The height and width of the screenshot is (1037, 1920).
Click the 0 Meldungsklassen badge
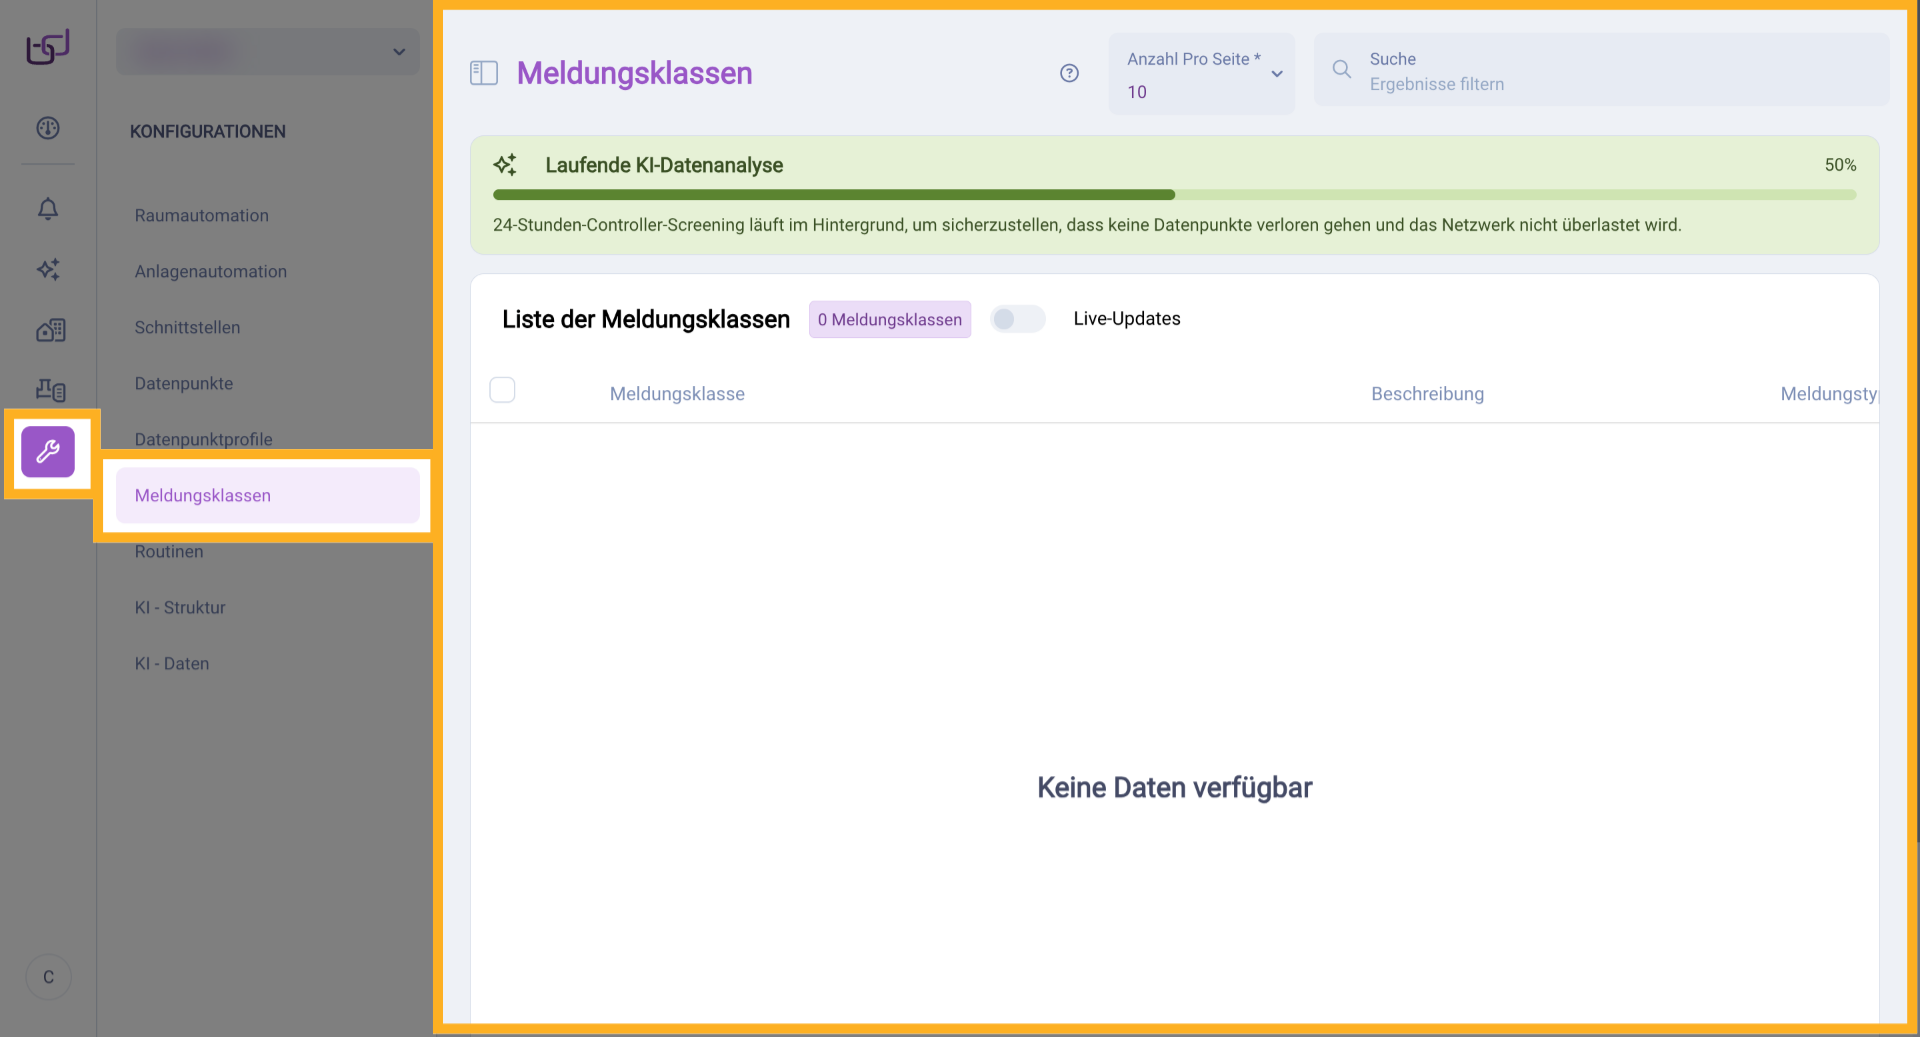pos(889,319)
